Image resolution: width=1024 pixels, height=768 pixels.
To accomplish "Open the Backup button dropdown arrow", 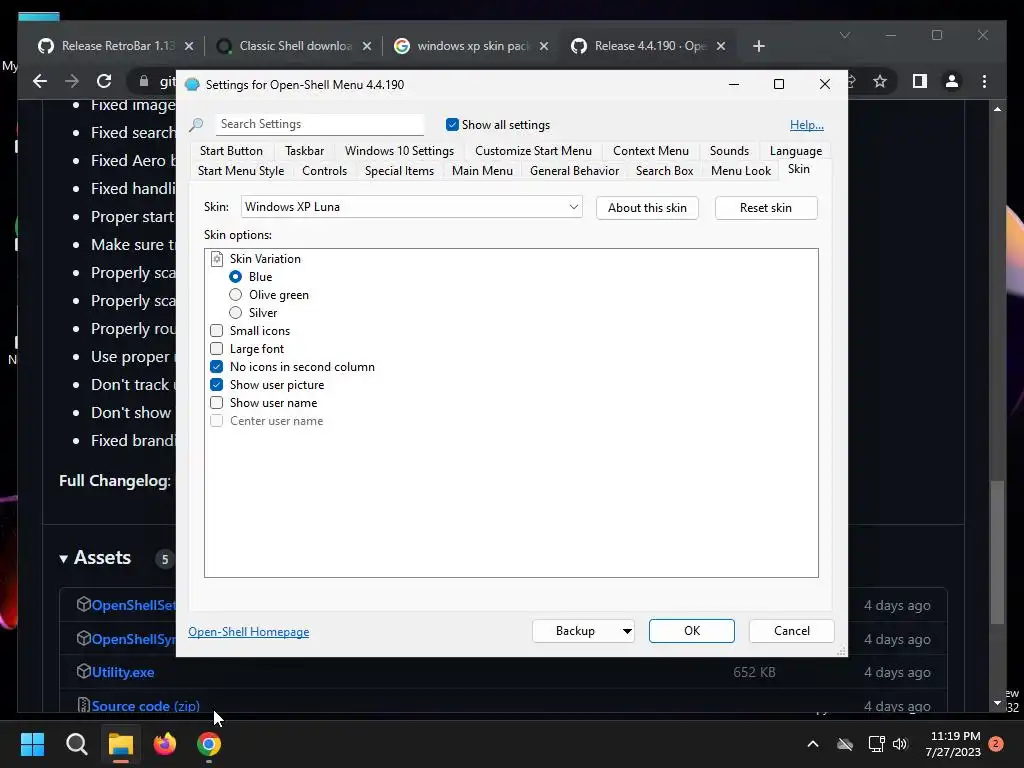I will tap(627, 631).
